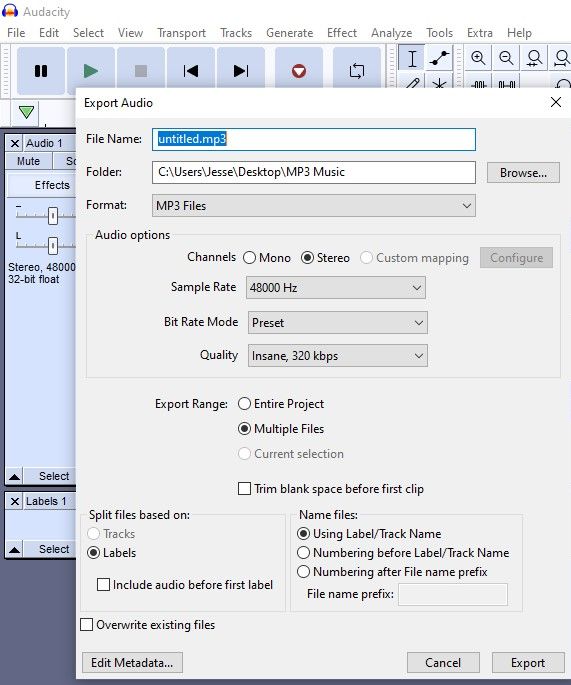Viewport: 571px width, 685px height.
Task: Open the Effect menu
Action: pyautogui.click(x=342, y=33)
